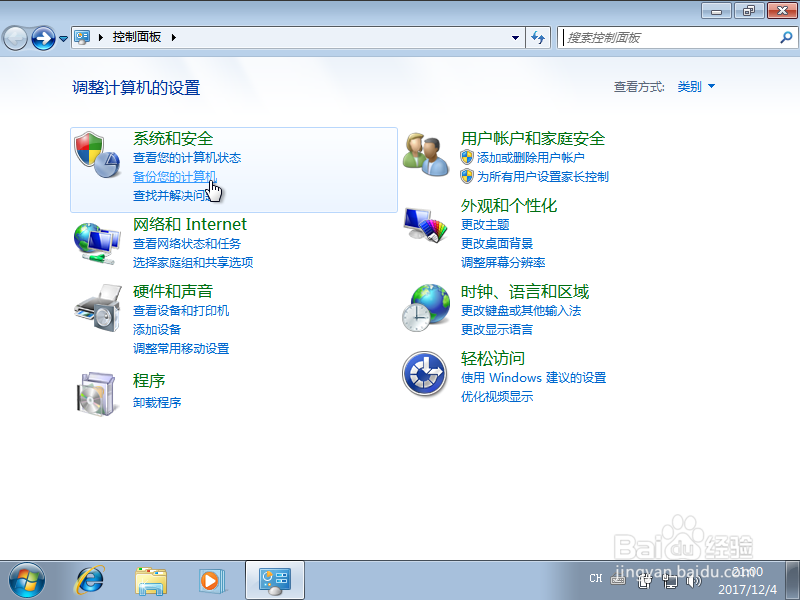Image resolution: width=800 pixels, height=600 pixels.
Task: Open 时钟、语言和区域 clock icon
Action: pyautogui.click(x=427, y=306)
